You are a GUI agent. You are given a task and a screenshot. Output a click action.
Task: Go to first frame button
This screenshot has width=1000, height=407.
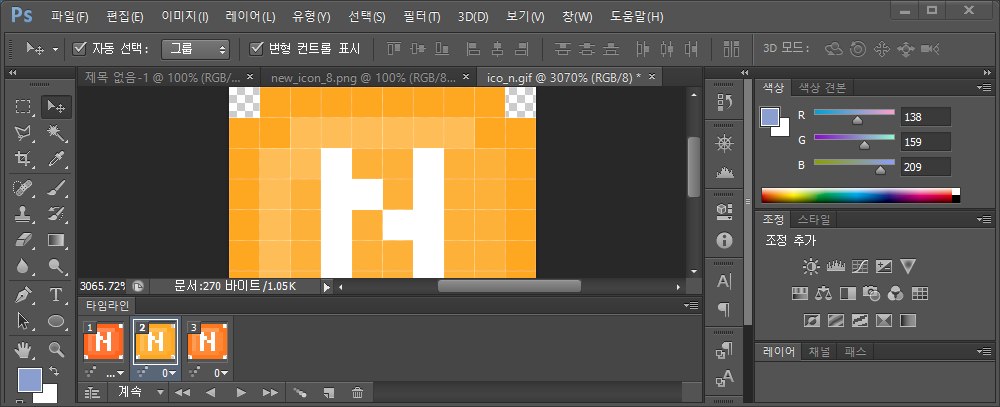coord(182,393)
